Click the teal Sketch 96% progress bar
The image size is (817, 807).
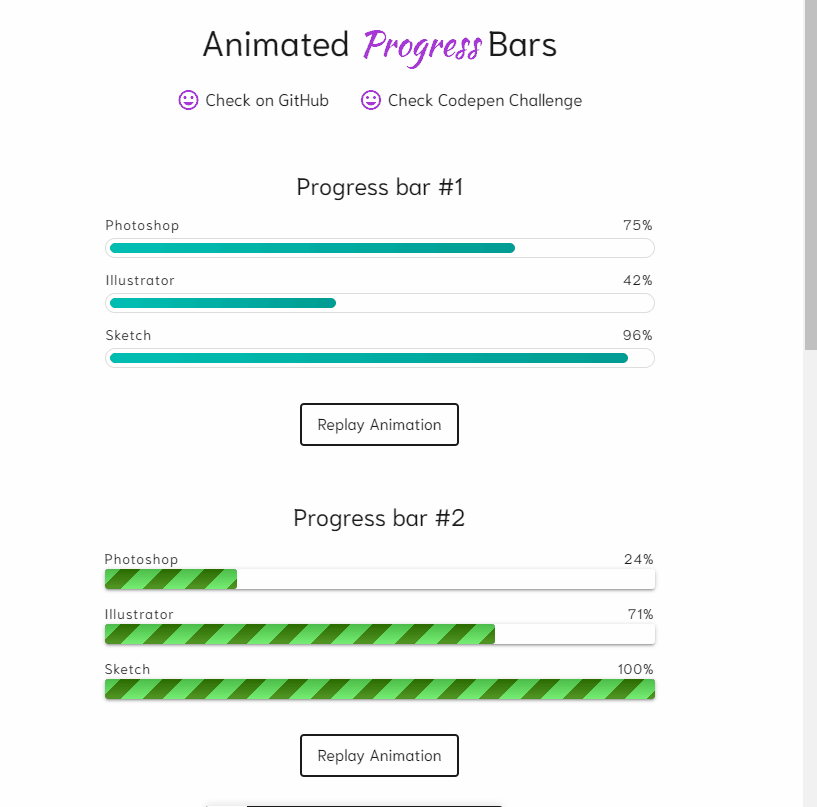point(368,358)
